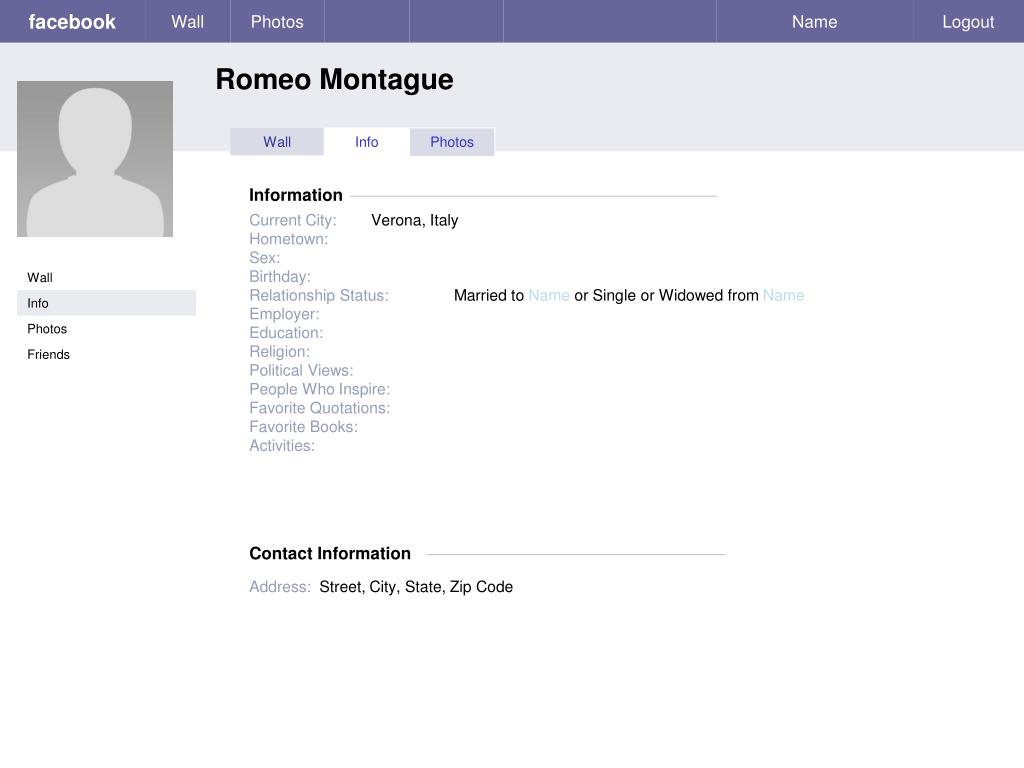Screen dimensions: 1024x768
Task: Select Info in the left sidebar
Action: [x=106, y=303]
